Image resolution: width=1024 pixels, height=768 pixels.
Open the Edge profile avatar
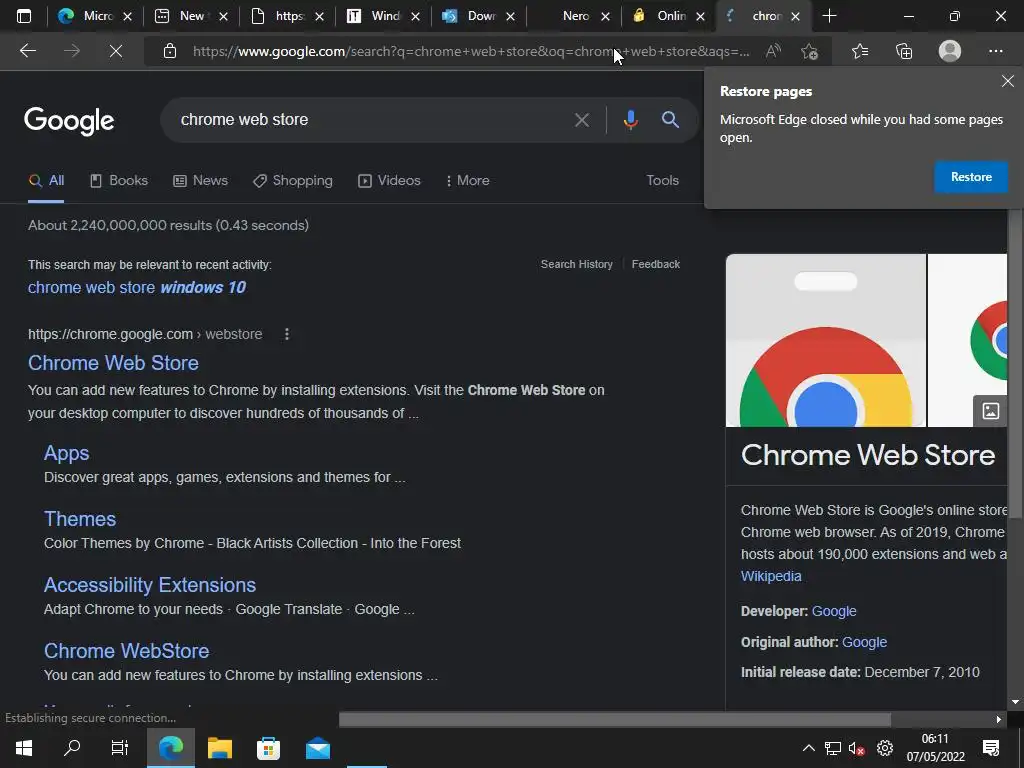click(x=950, y=51)
